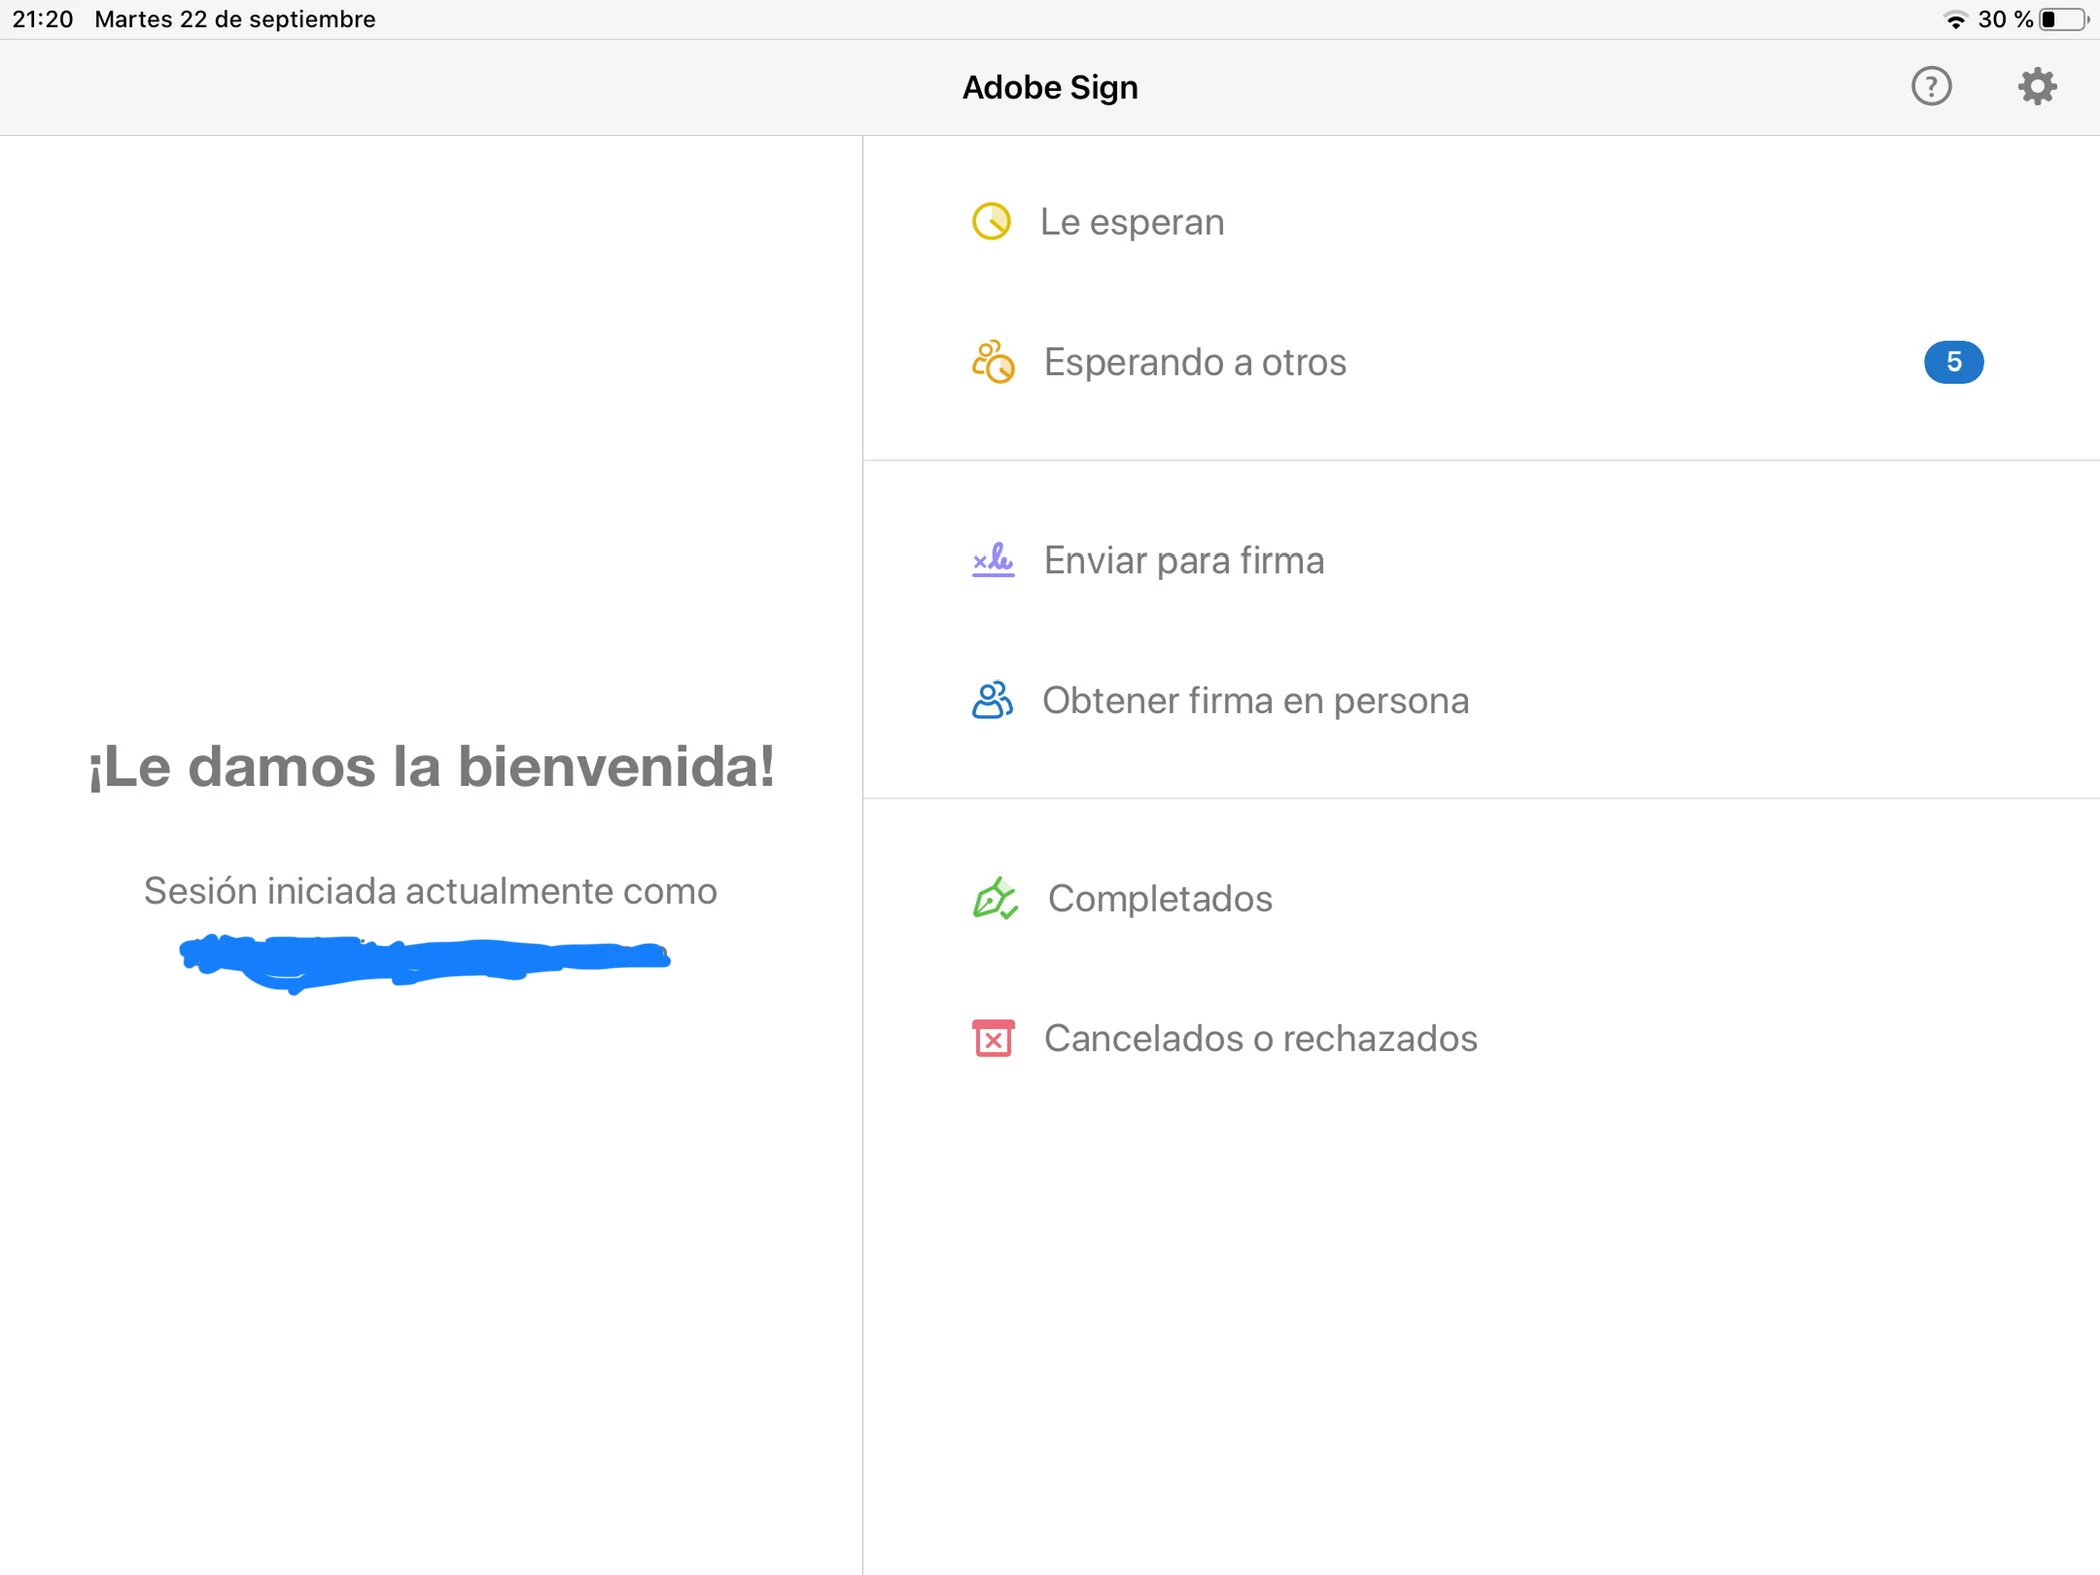Image resolution: width=2100 pixels, height=1575 pixels.
Task: Show Cancelados o rechazados agreements
Action: point(1260,1038)
